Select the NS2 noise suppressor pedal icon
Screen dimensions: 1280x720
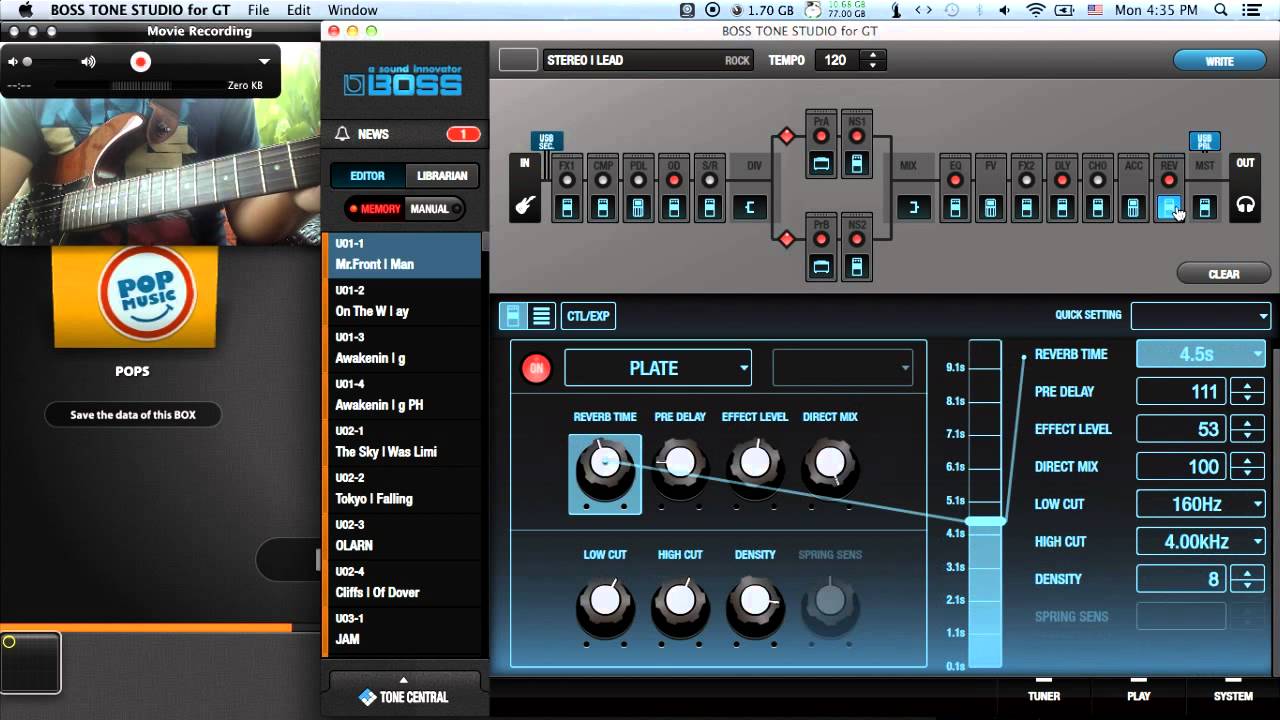tap(857, 267)
